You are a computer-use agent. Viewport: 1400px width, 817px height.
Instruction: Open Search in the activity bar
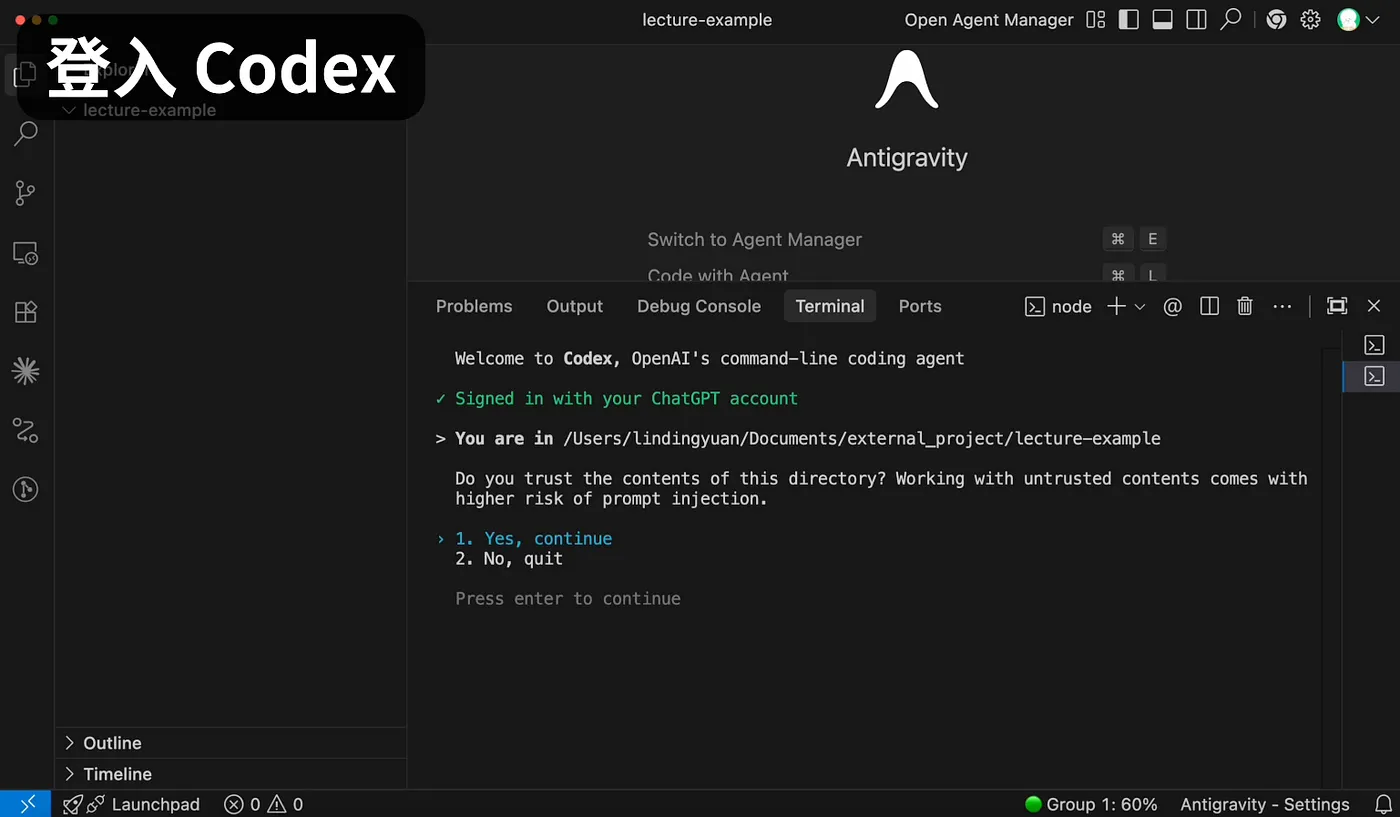[26, 132]
